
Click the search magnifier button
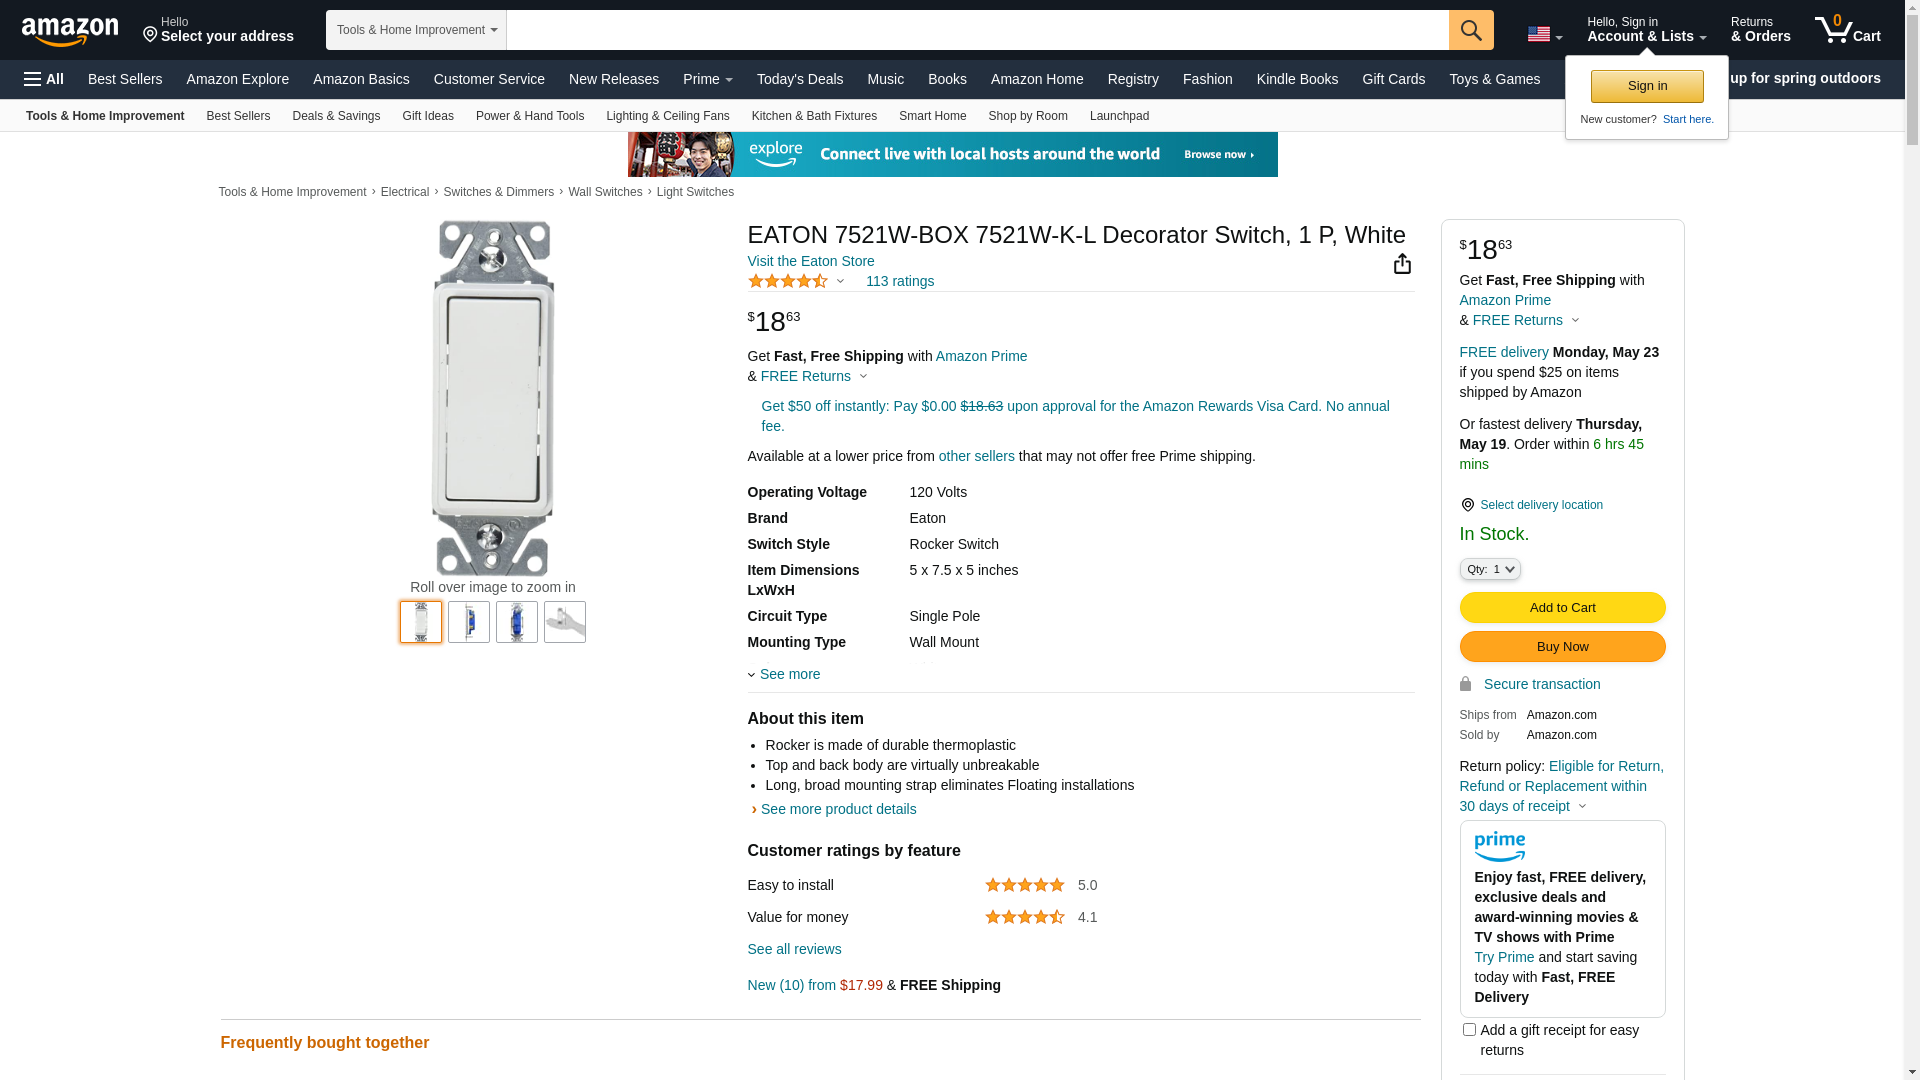tap(1471, 30)
